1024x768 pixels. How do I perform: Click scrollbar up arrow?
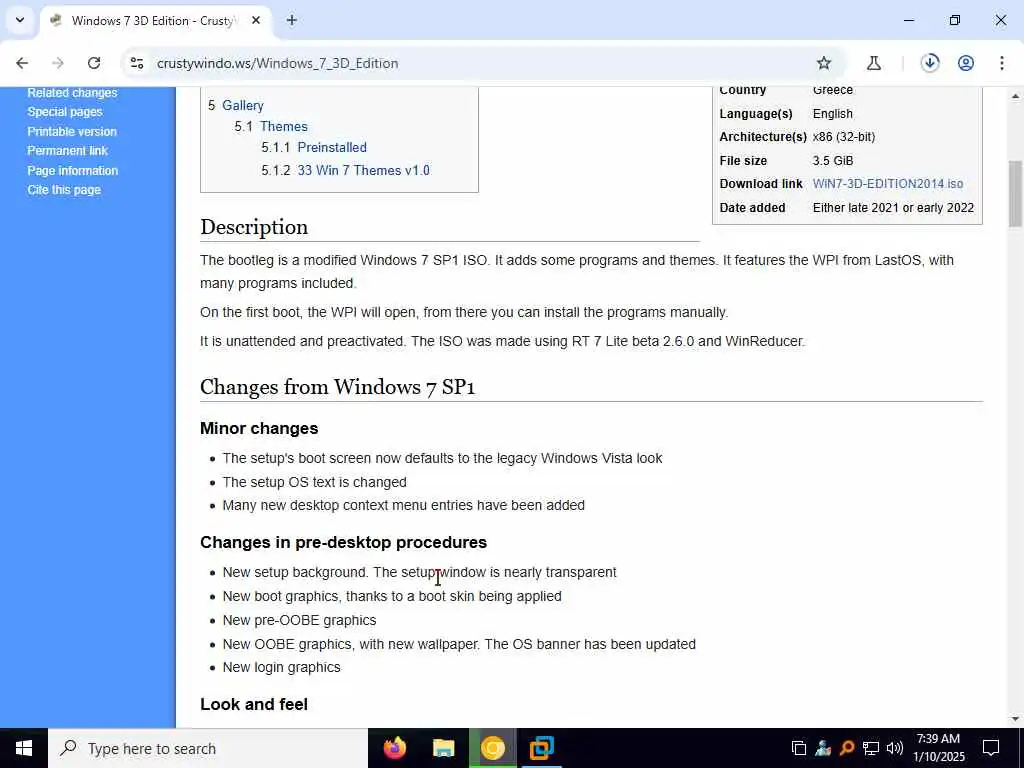1015,96
